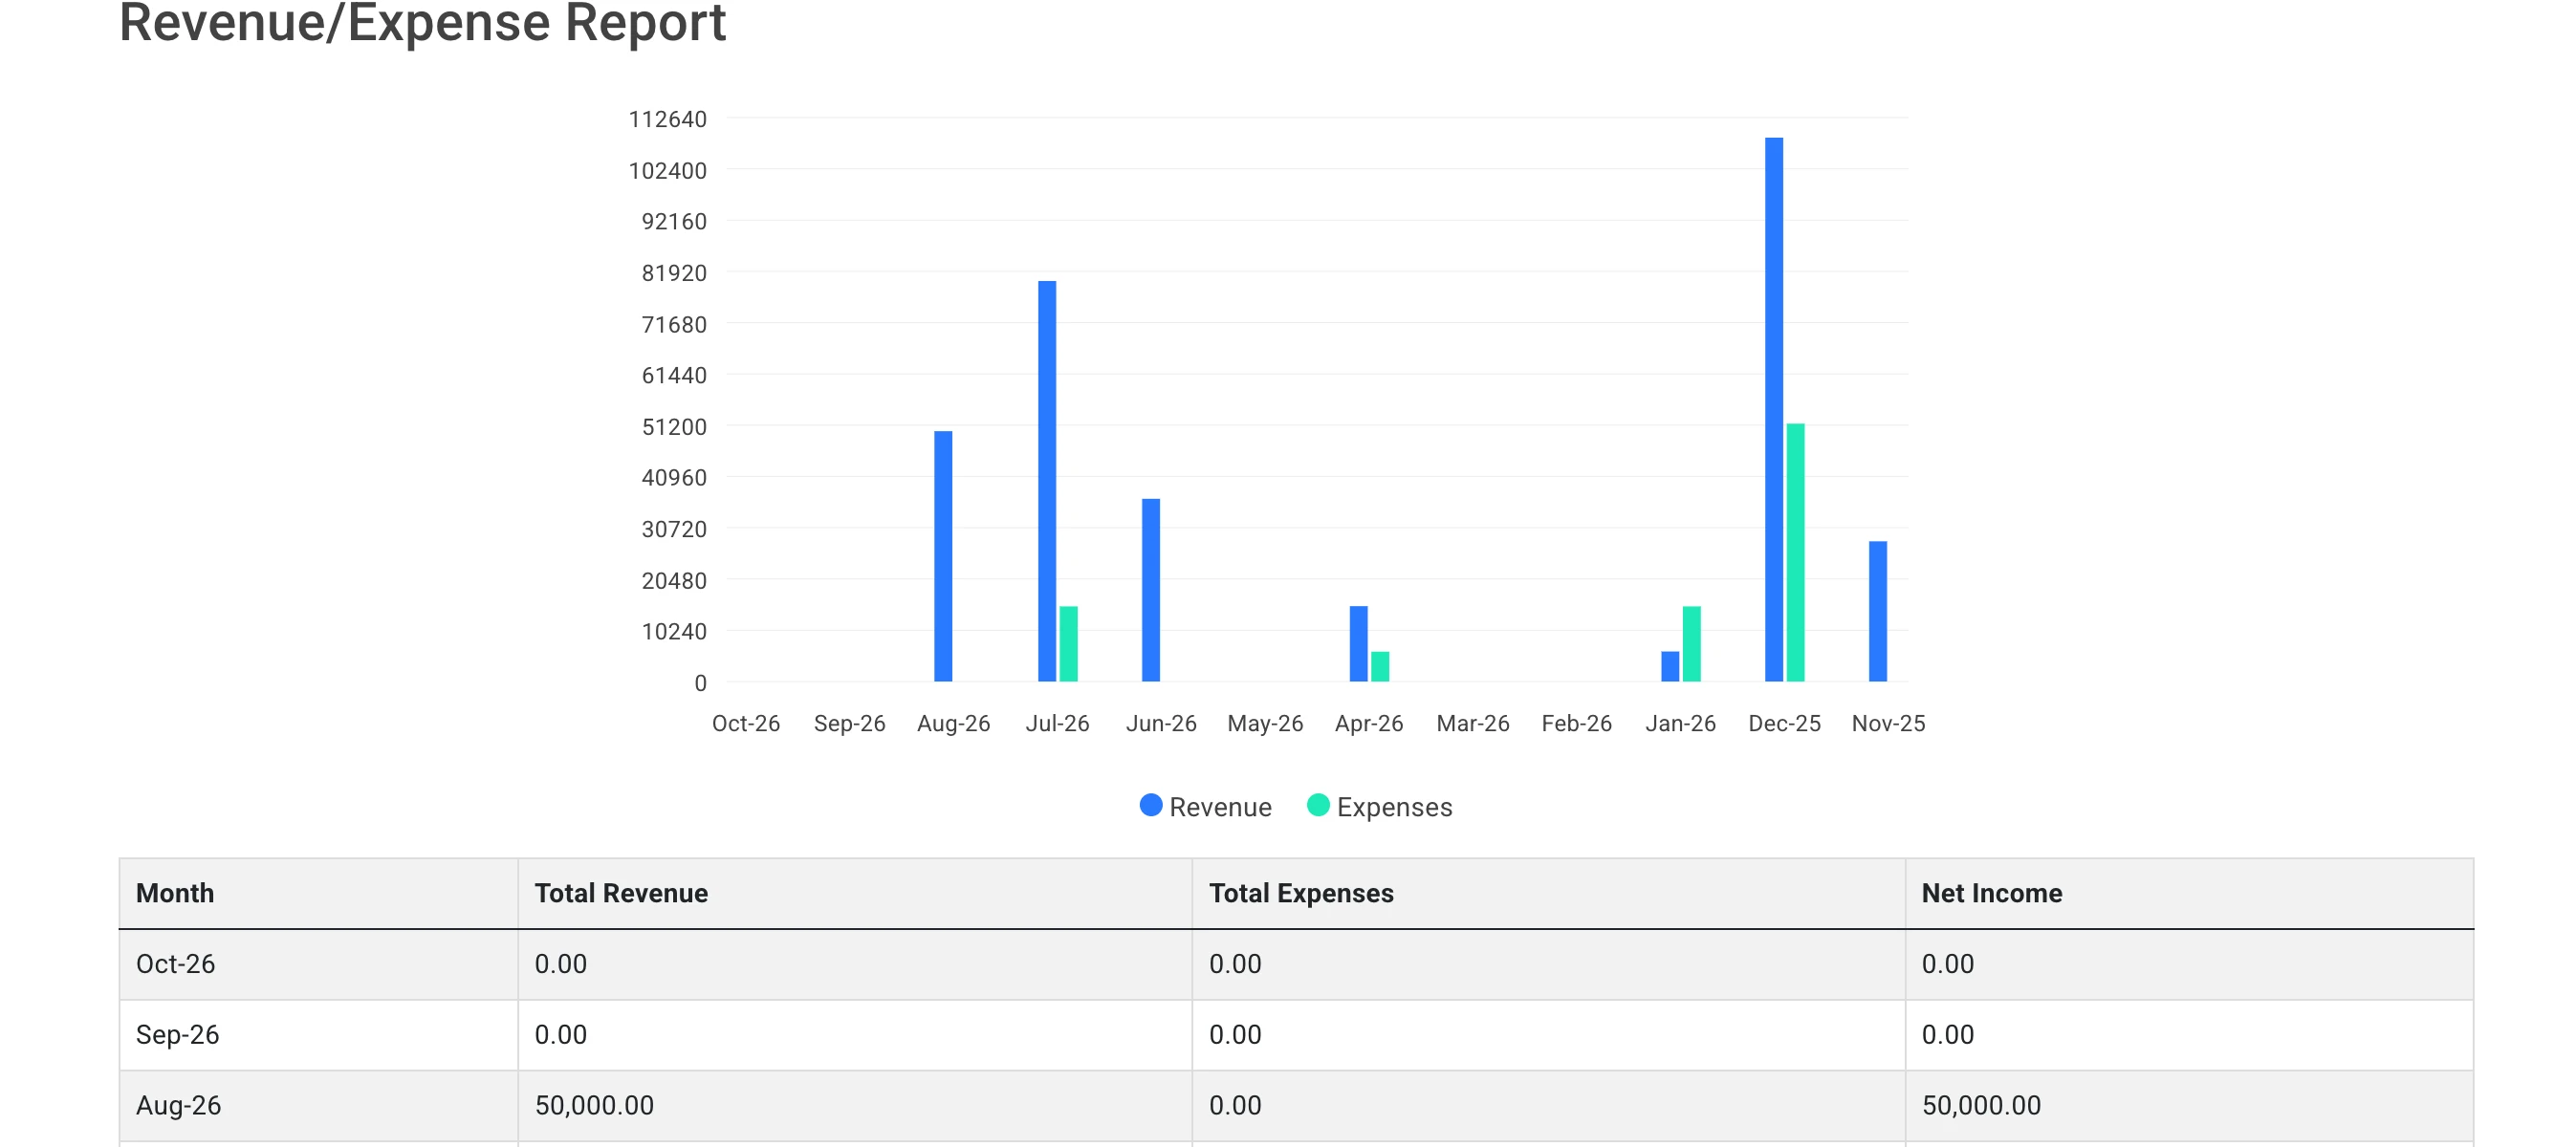The width and height of the screenshot is (2576, 1147).
Task: Click the May-26 axis label
Action: pos(1264,723)
